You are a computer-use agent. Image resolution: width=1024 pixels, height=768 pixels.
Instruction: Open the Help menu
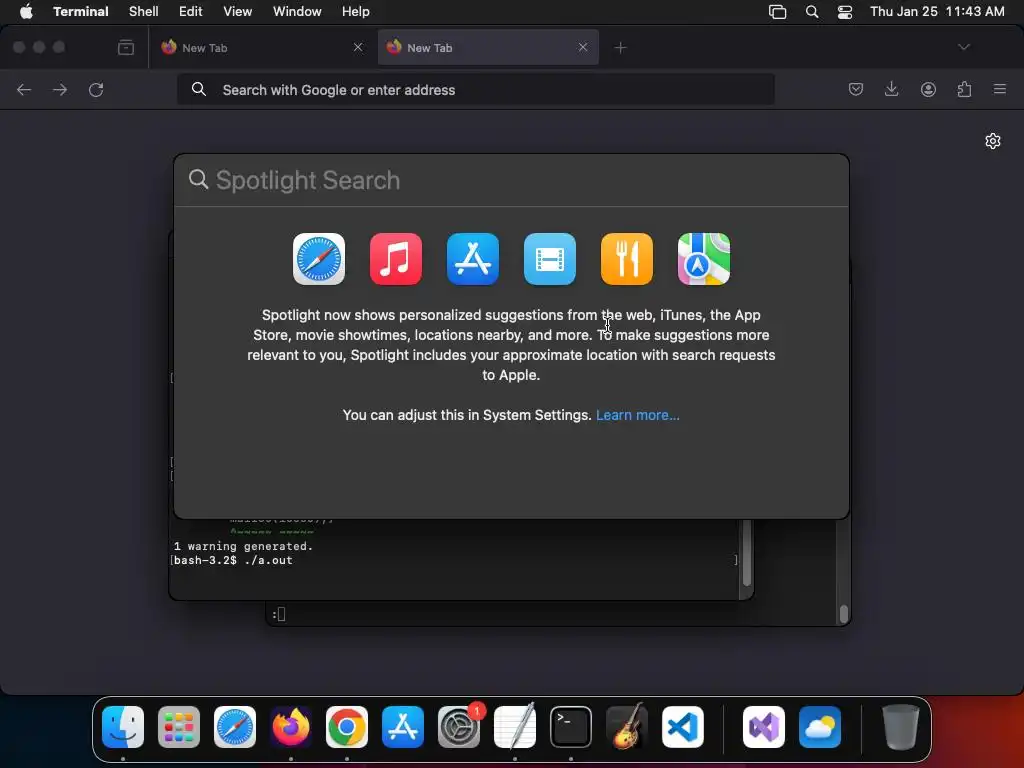click(x=356, y=12)
